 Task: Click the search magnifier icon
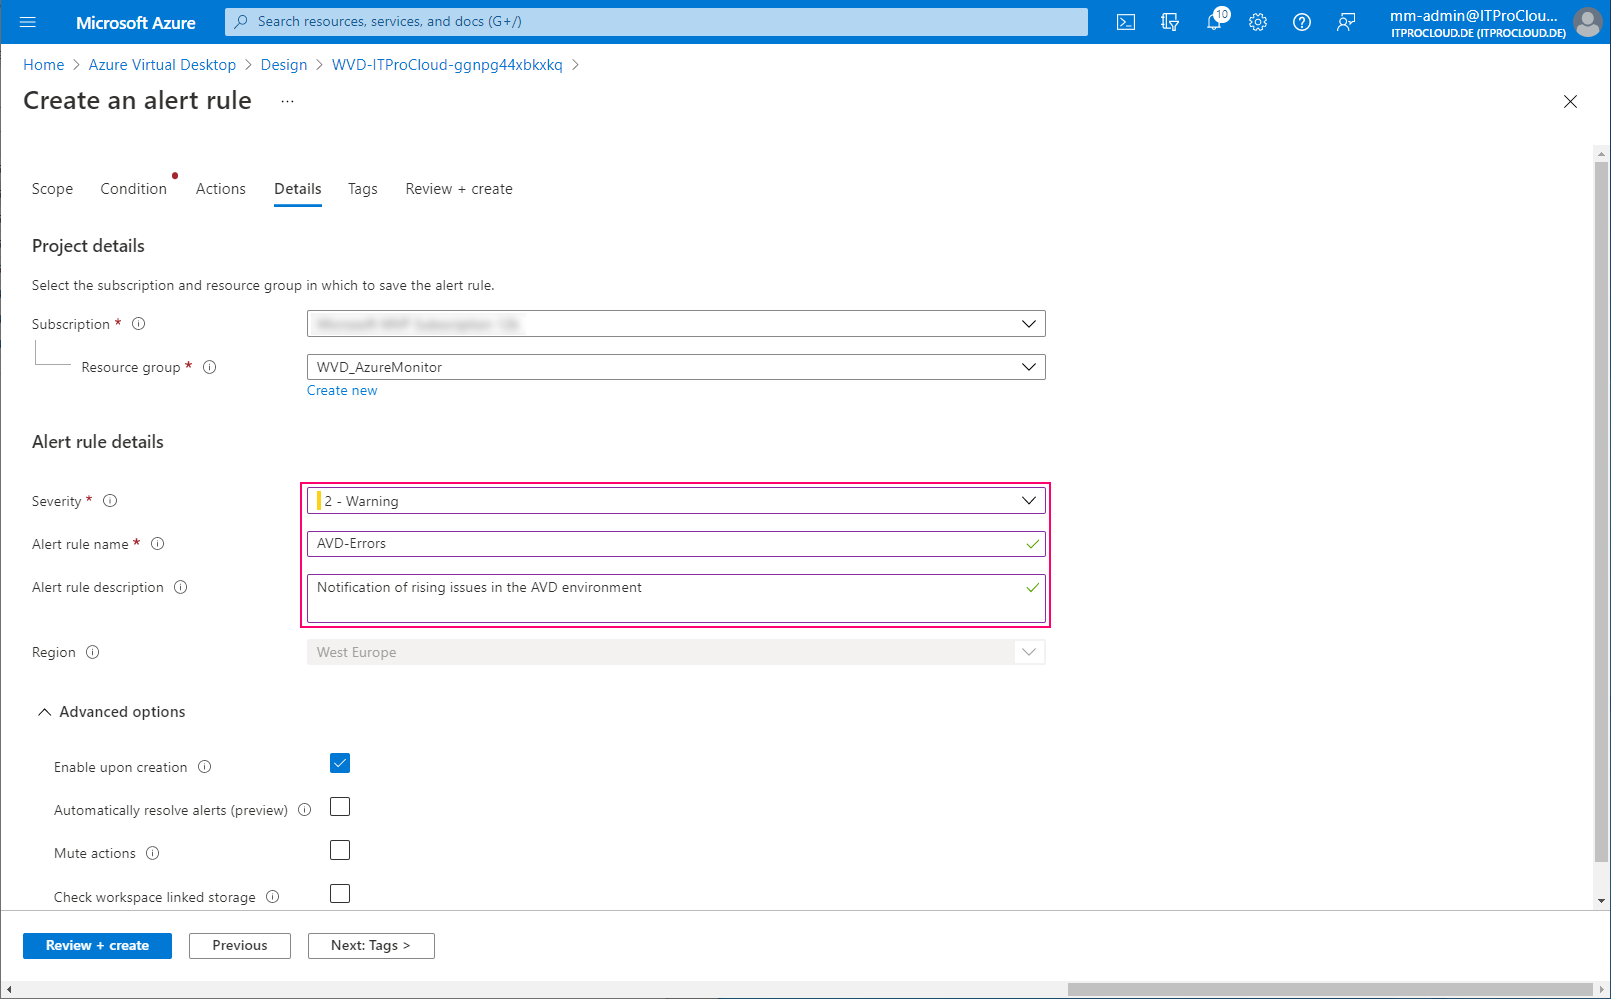point(241,21)
